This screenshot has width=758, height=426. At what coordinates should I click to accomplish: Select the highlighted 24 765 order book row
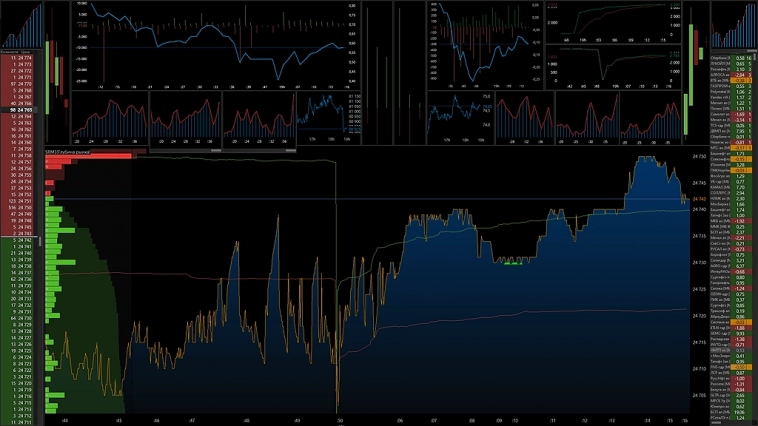22,109
